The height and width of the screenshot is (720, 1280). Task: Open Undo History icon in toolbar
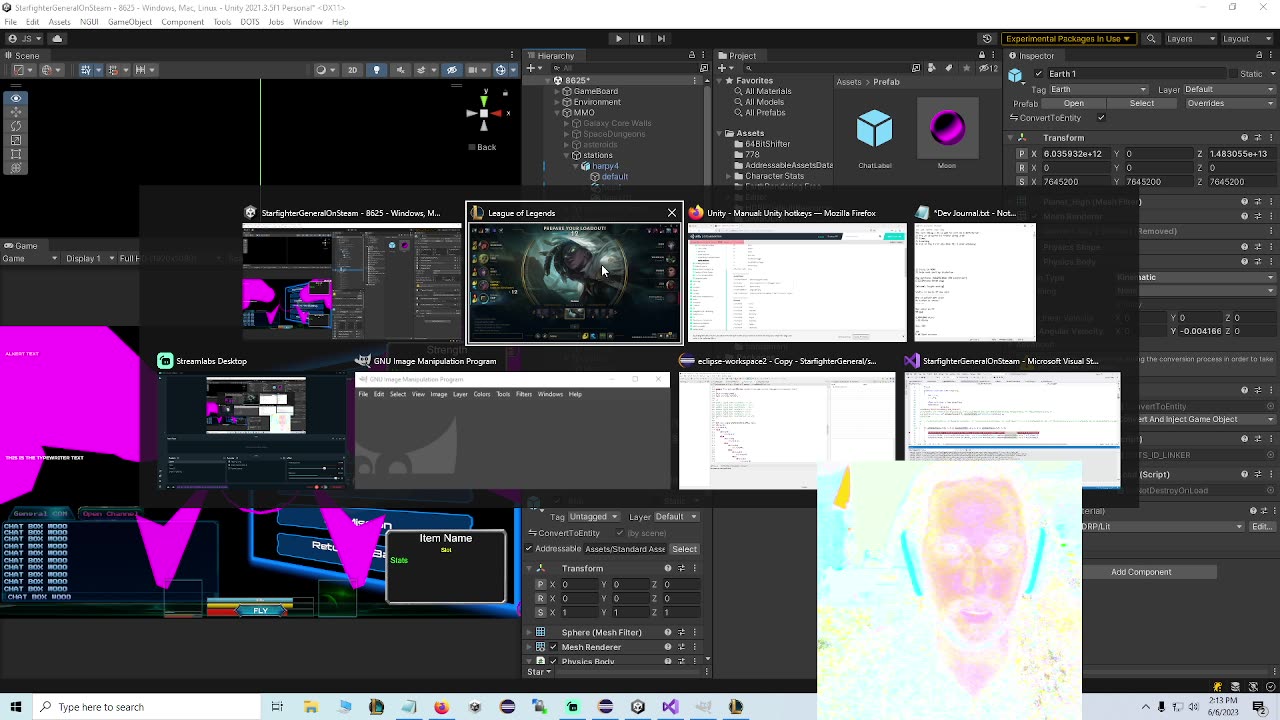coord(987,39)
